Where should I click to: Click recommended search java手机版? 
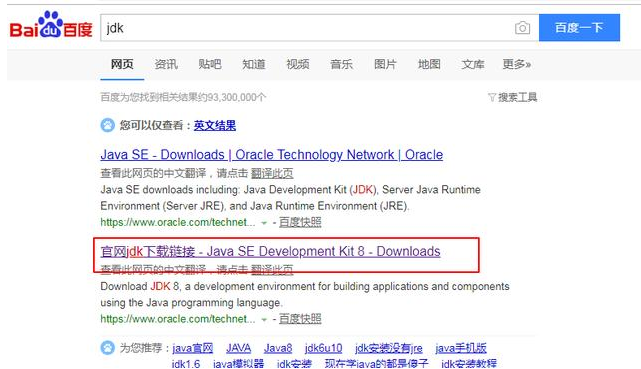pyautogui.click(x=461, y=348)
